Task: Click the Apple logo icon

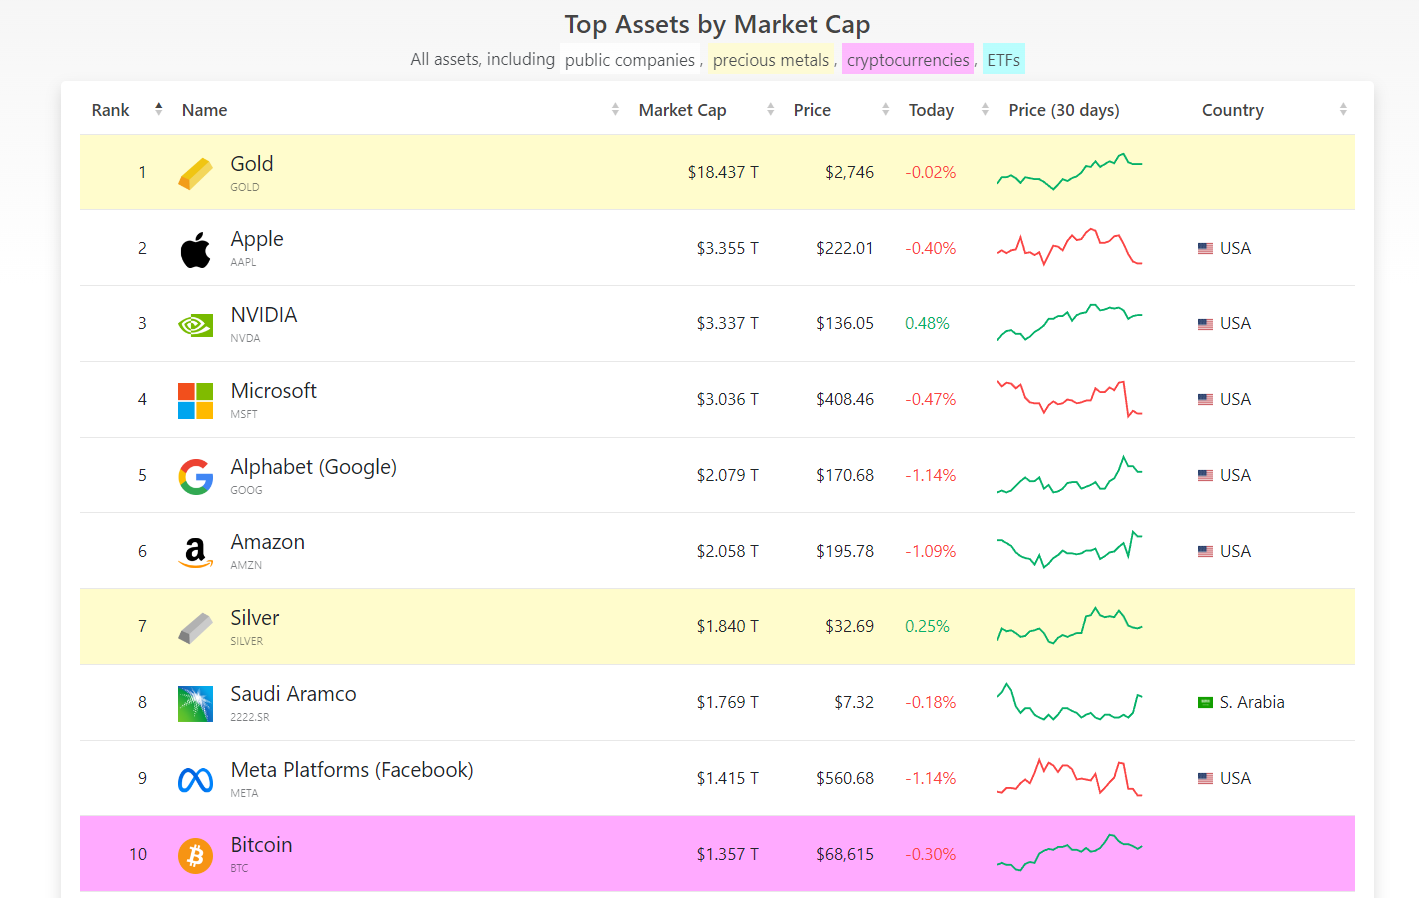Action: pos(195,249)
